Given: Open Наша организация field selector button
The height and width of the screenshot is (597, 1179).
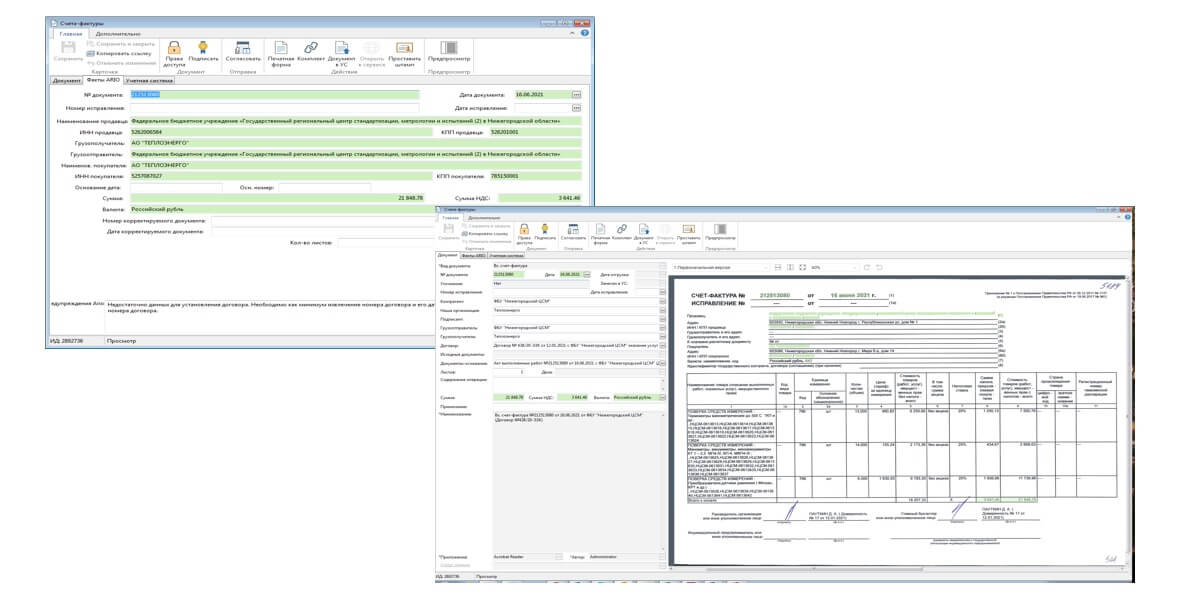Looking at the screenshot, I should (x=662, y=311).
